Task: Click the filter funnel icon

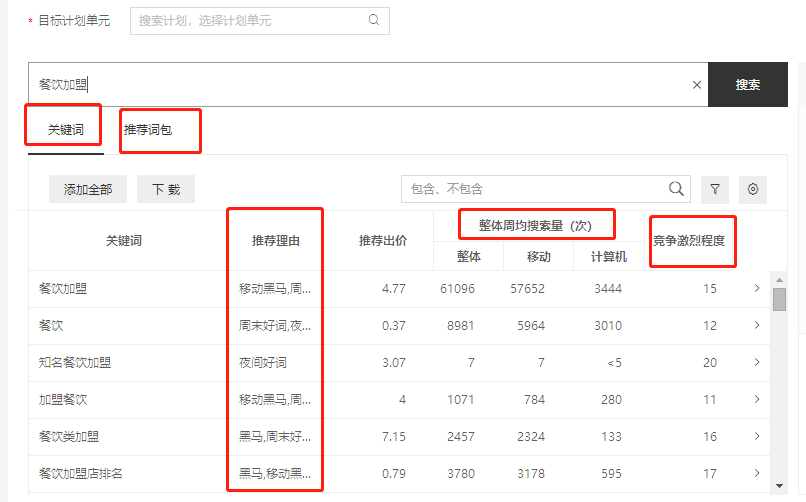Action: click(x=715, y=189)
